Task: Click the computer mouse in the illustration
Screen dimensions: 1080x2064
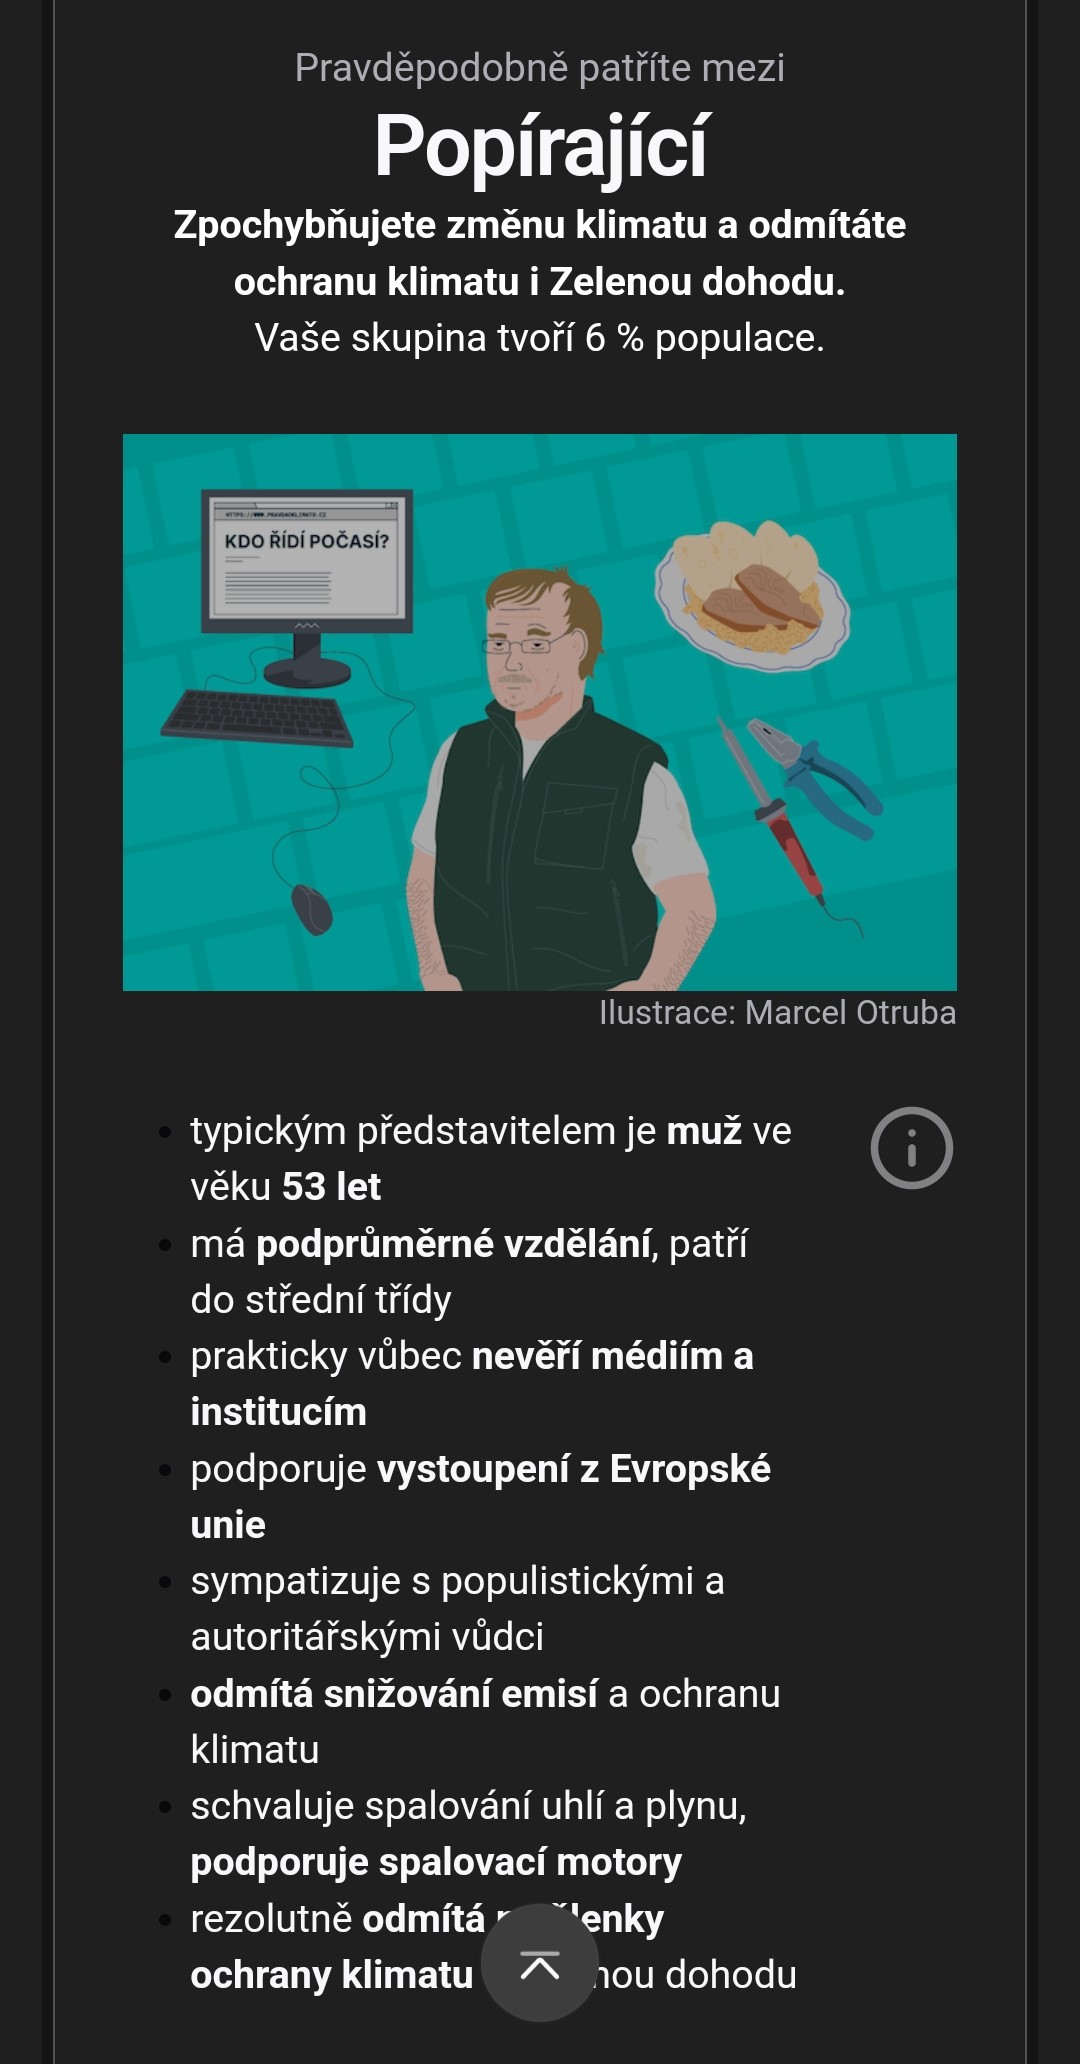Action: pyautogui.click(x=312, y=909)
